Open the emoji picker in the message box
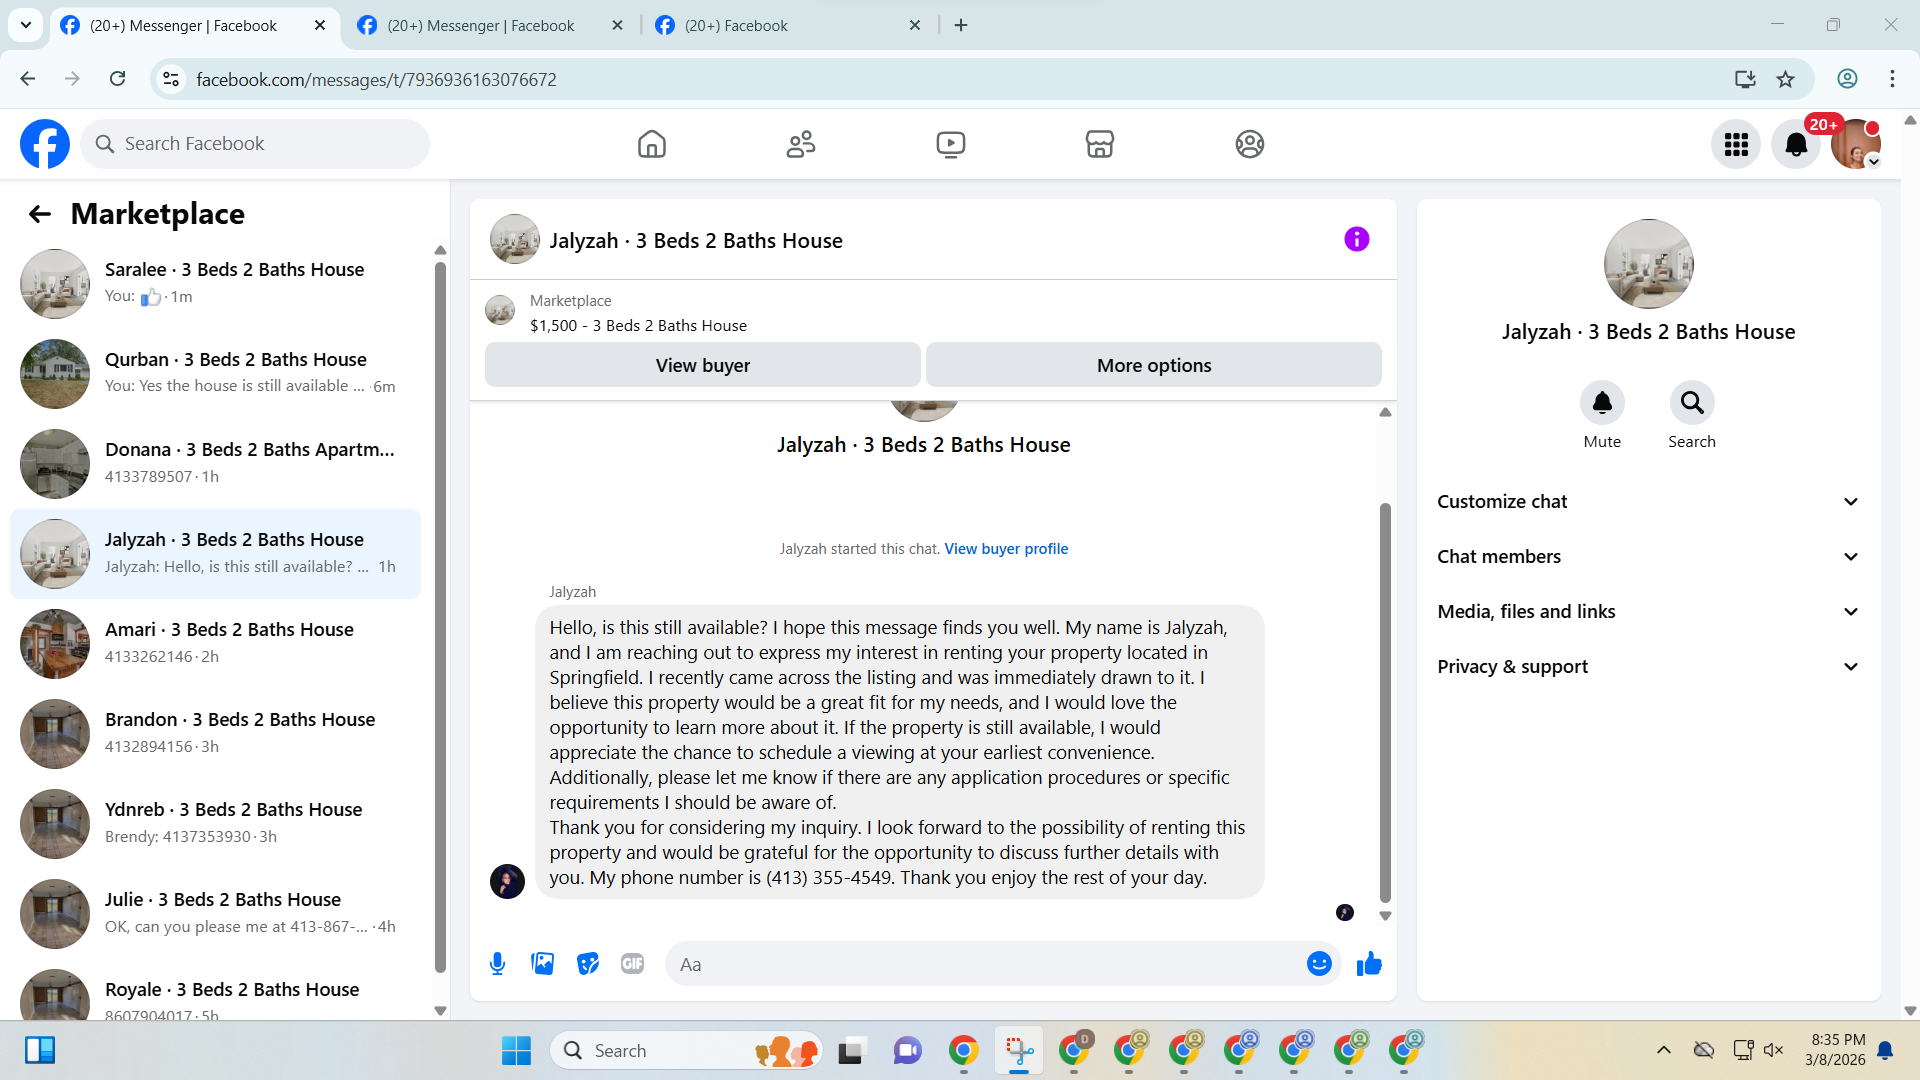The height and width of the screenshot is (1080, 1920). coord(1319,964)
